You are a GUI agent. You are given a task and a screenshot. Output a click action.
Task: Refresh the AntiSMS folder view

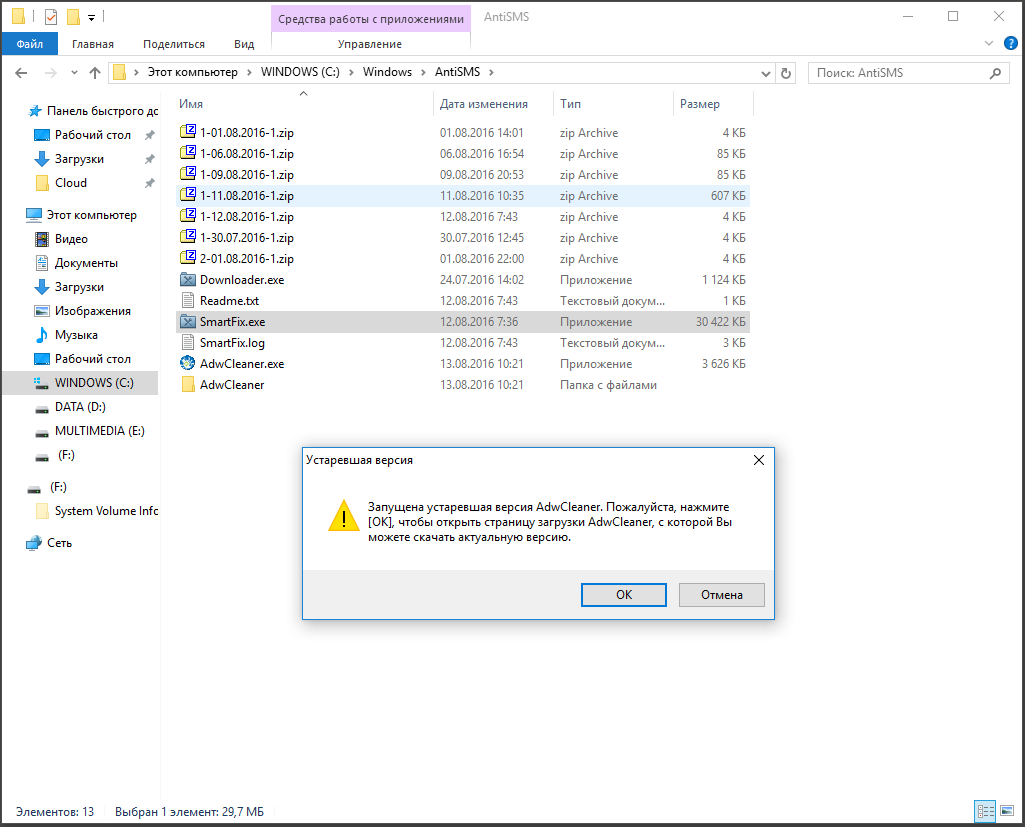point(786,73)
